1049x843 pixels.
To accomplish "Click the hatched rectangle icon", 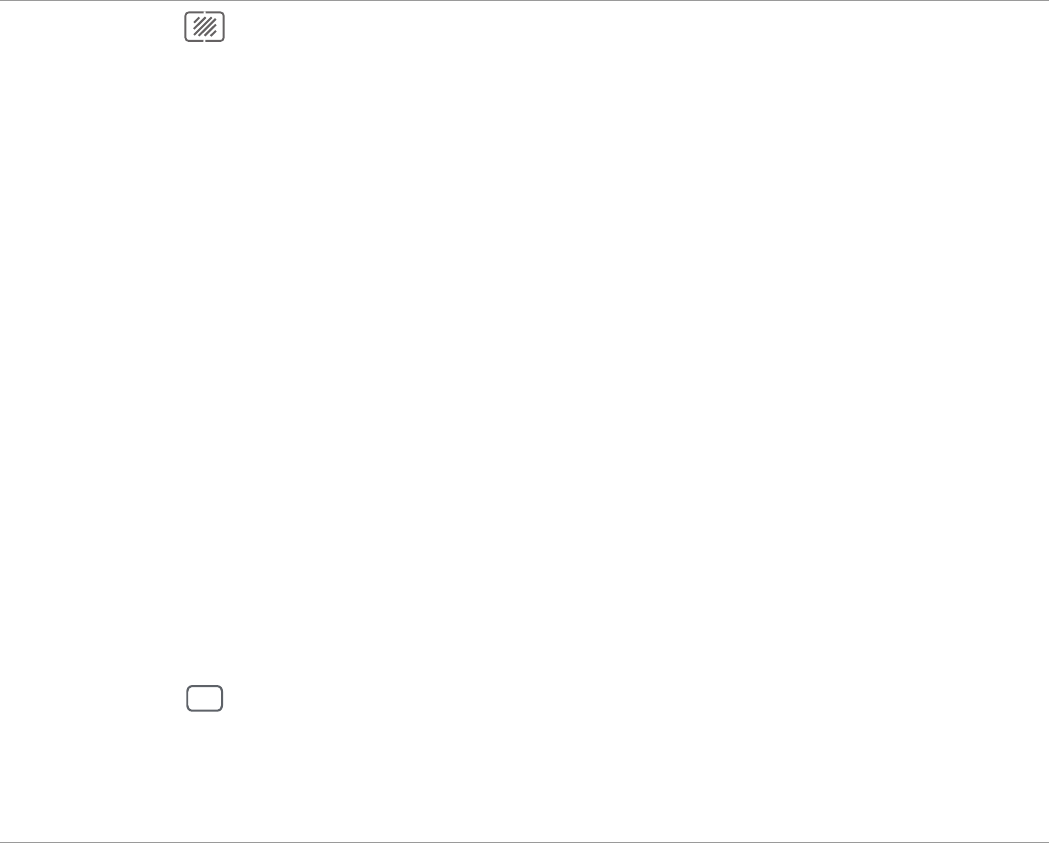I will click(205, 27).
